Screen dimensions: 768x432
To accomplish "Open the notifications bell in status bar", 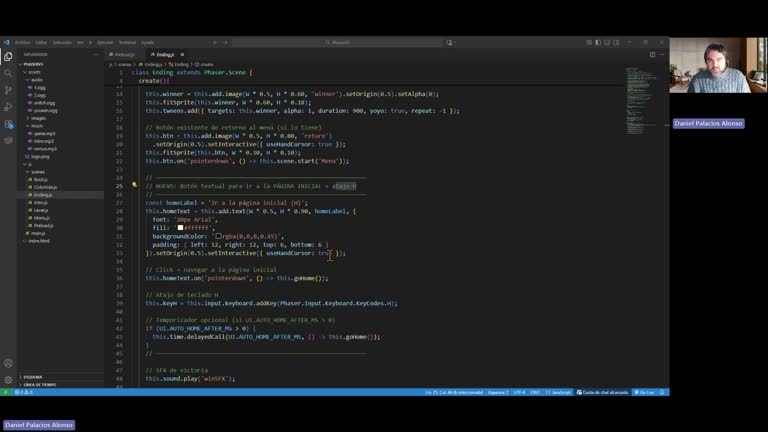I will (x=662, y=392).
